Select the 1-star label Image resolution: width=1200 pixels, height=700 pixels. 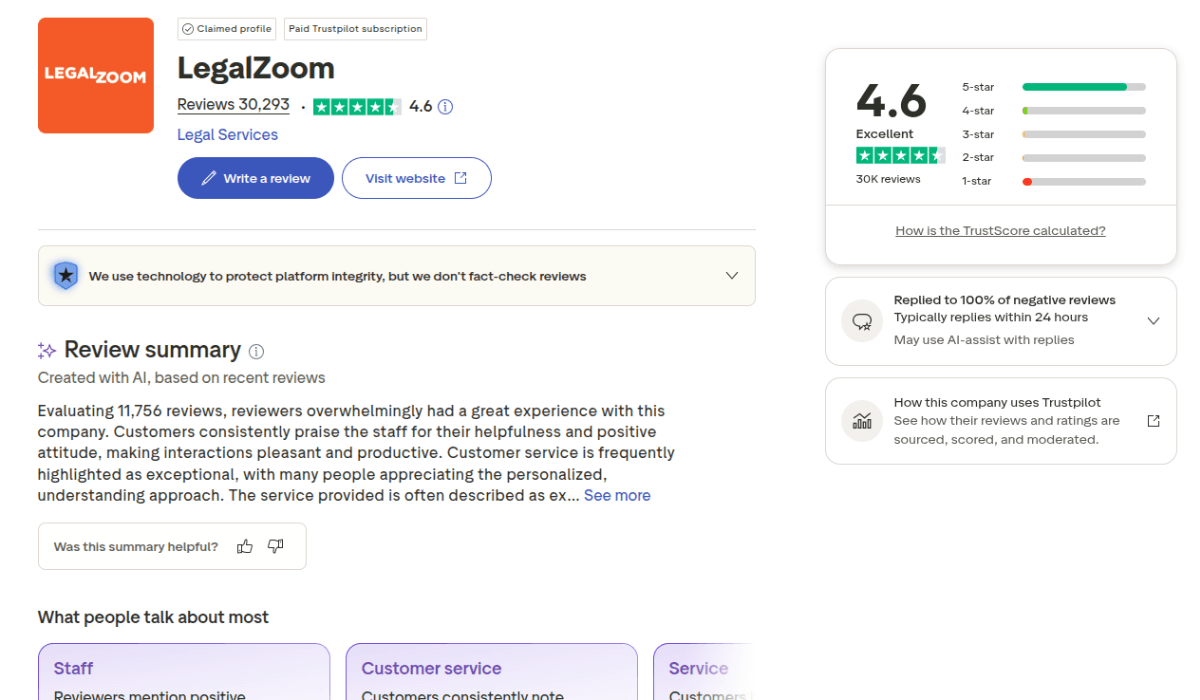(x=977, y=181)
